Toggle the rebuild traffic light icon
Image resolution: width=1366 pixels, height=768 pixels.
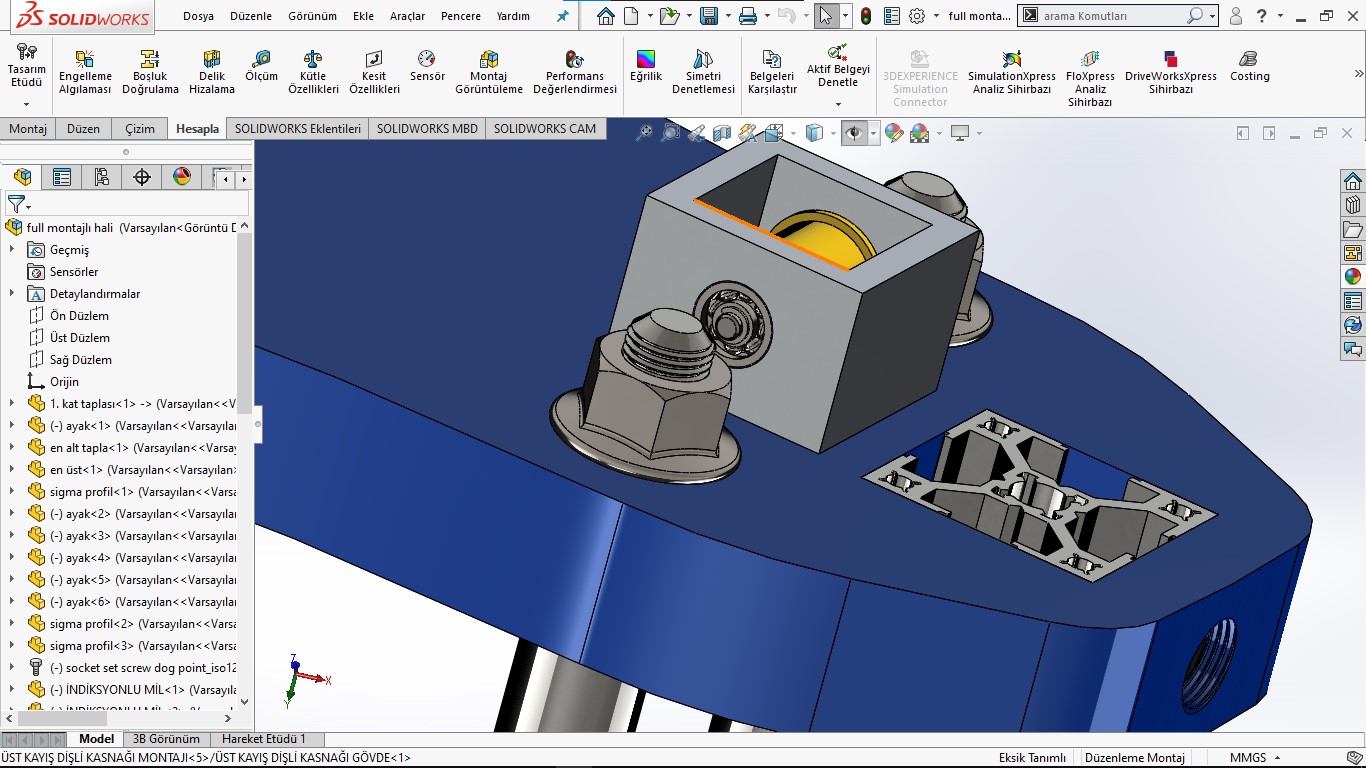point(866,16)
